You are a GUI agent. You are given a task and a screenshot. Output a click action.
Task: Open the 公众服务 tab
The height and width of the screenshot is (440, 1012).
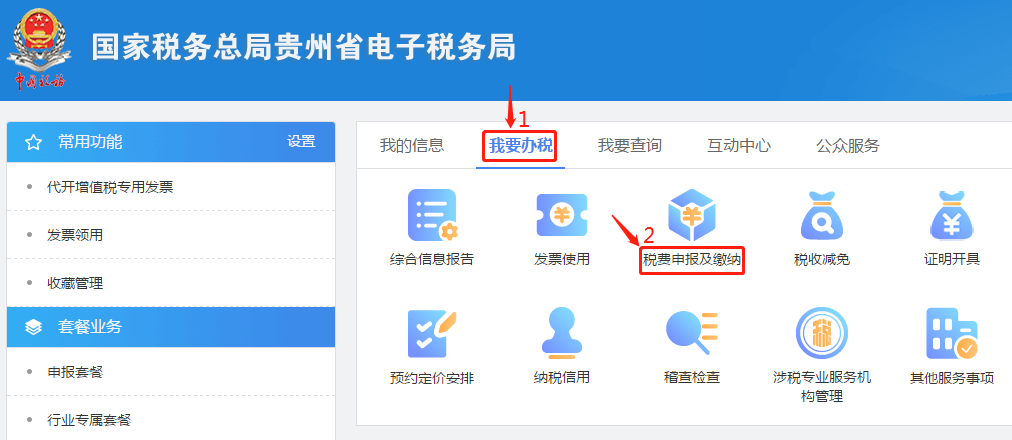point(847,146)
